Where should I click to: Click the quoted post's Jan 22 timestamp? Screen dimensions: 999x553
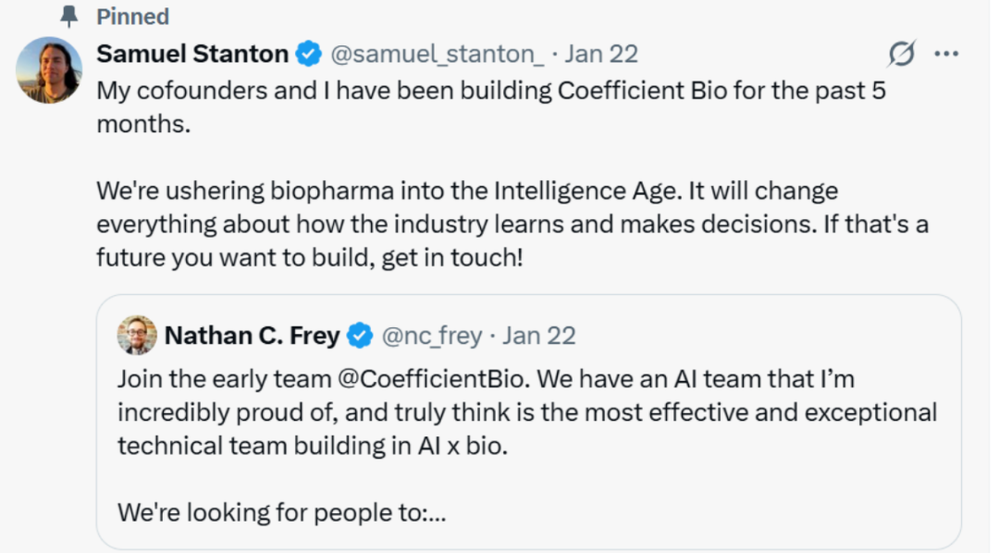539,336
